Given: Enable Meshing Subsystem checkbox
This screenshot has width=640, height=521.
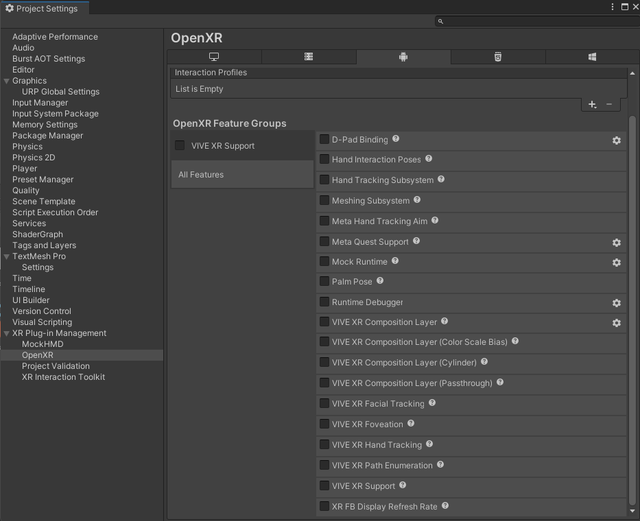Looking at the screenshot, I should point(324,200).
